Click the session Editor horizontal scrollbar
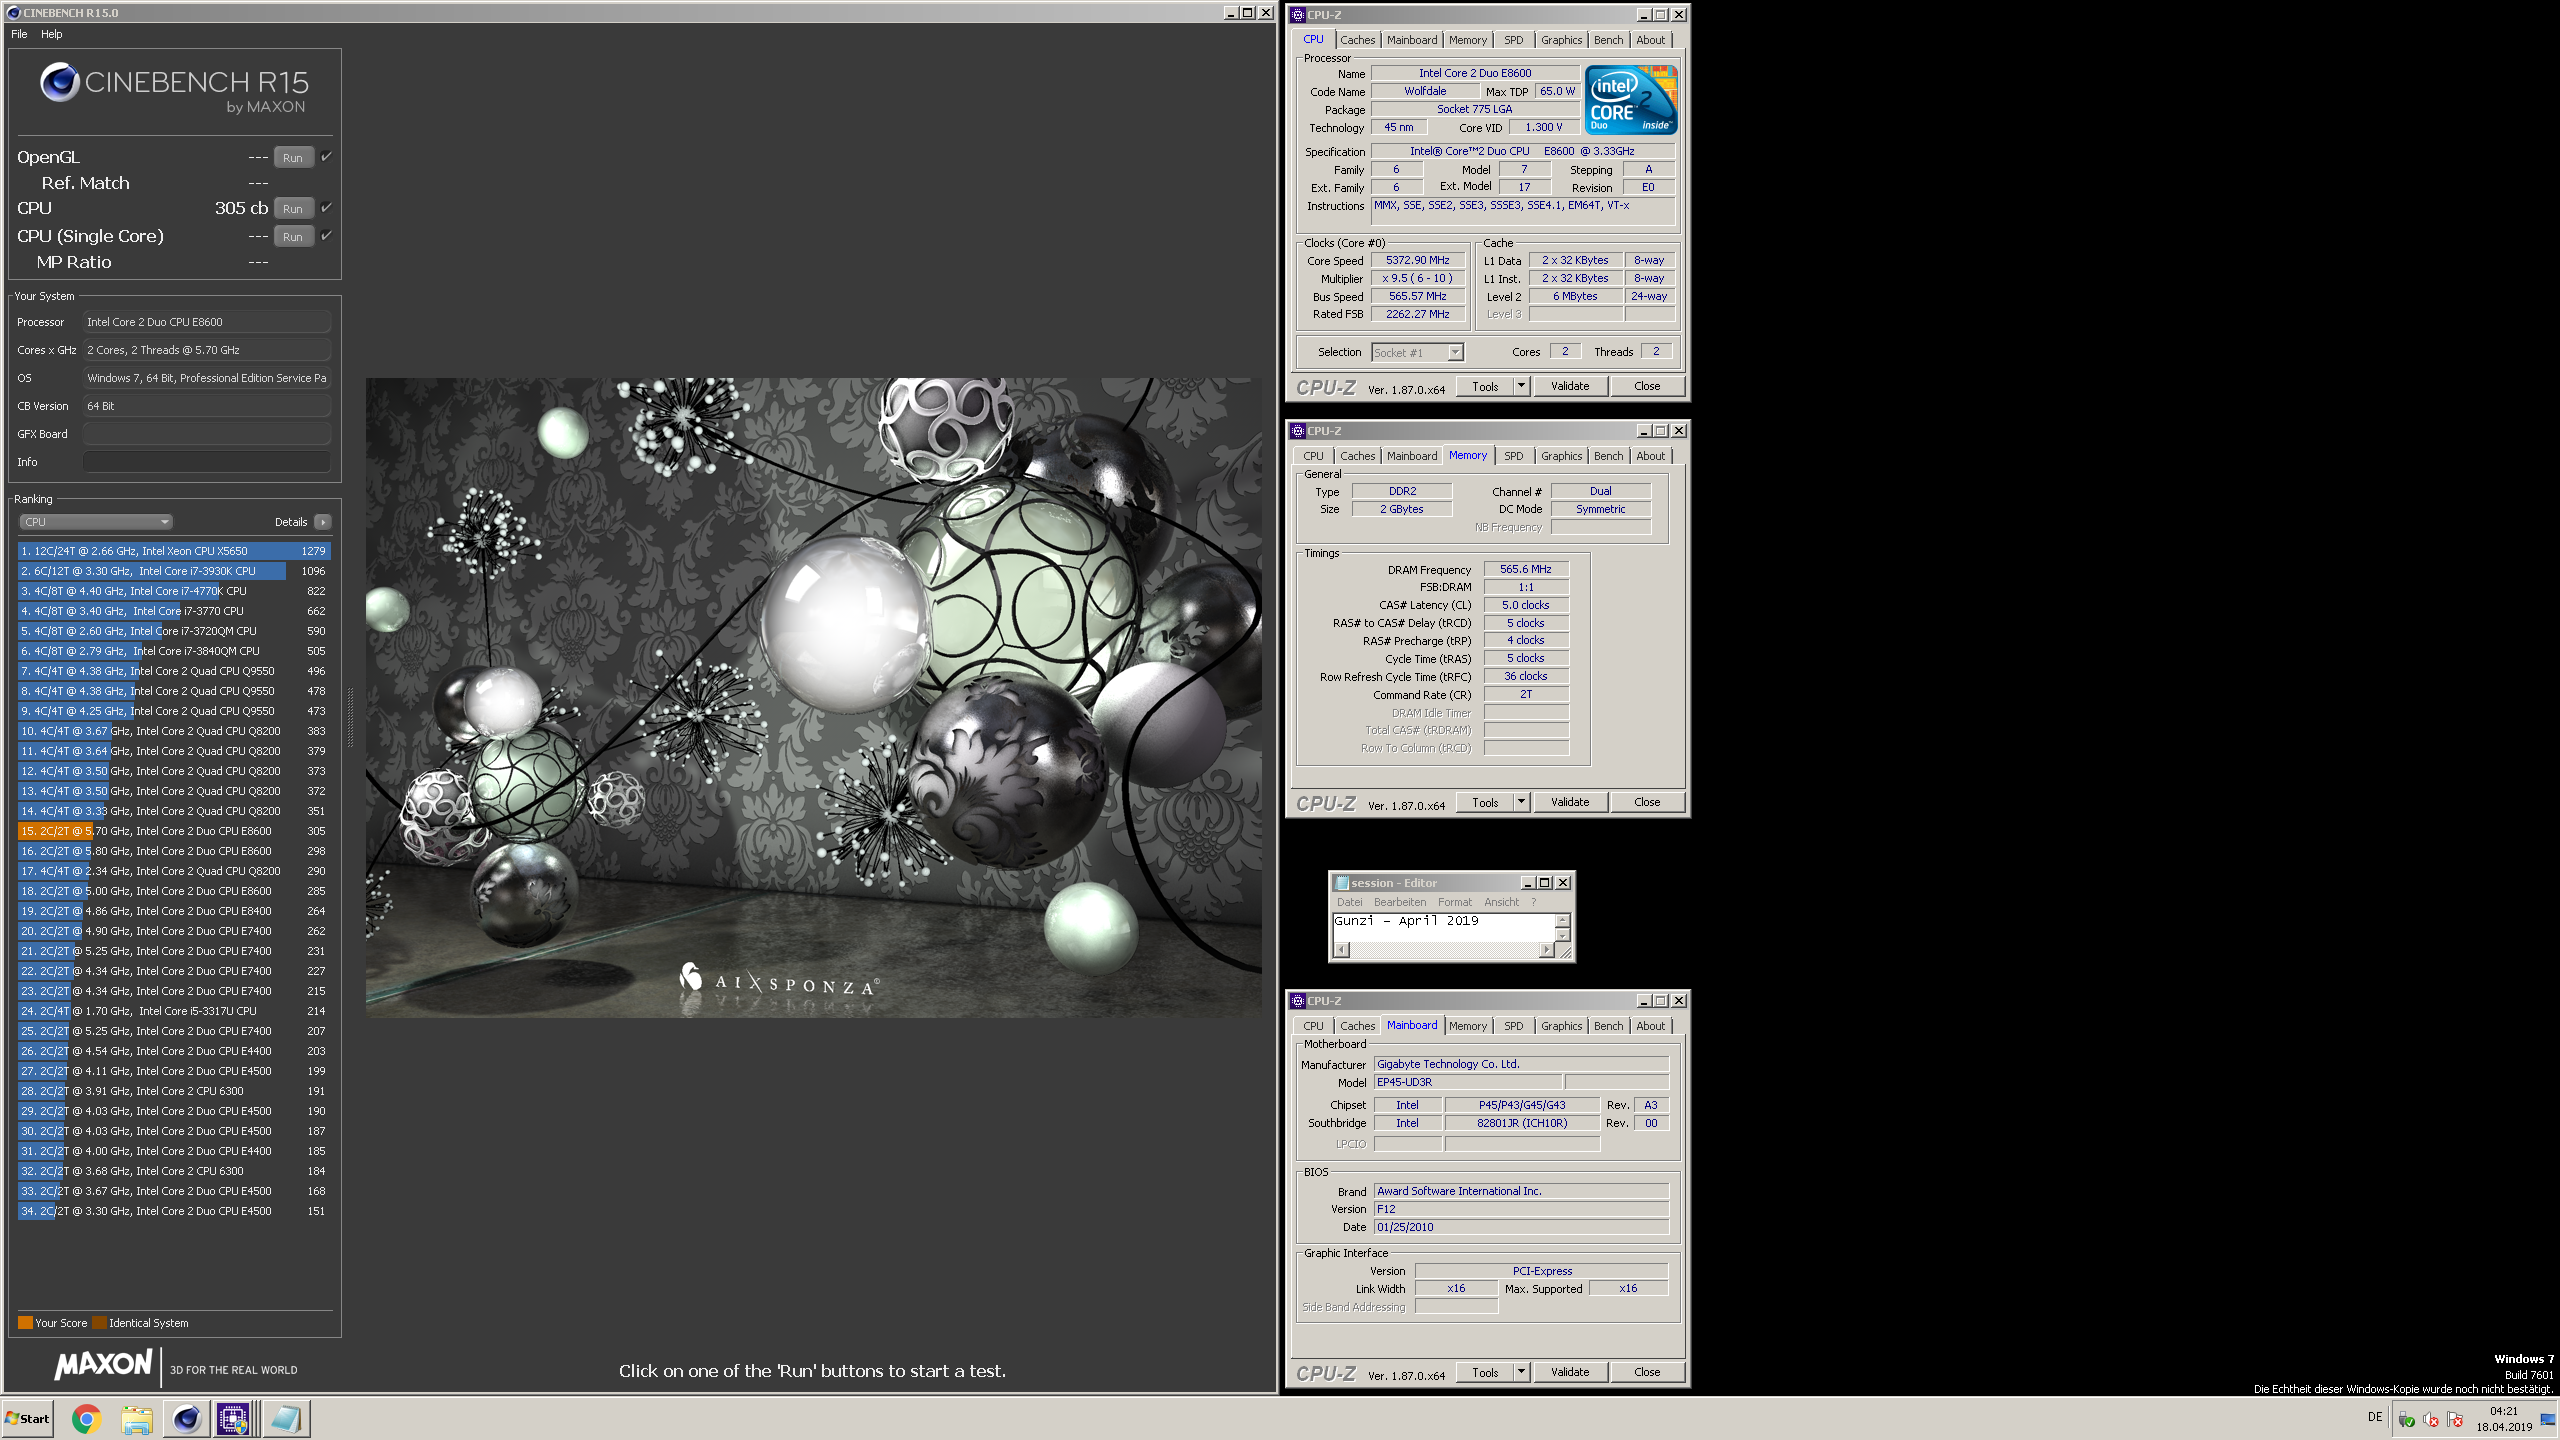 tap(1444, 950)
